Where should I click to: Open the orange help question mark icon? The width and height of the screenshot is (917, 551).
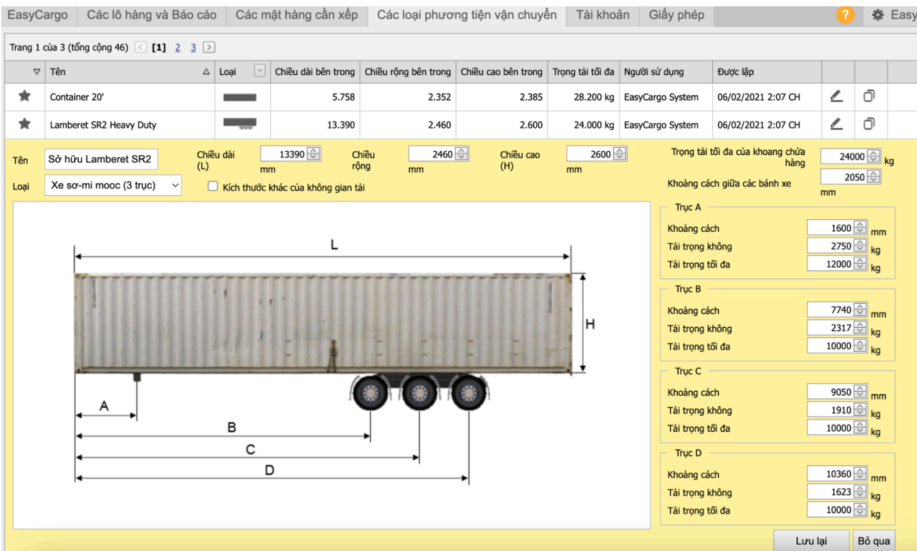[845, 15]
